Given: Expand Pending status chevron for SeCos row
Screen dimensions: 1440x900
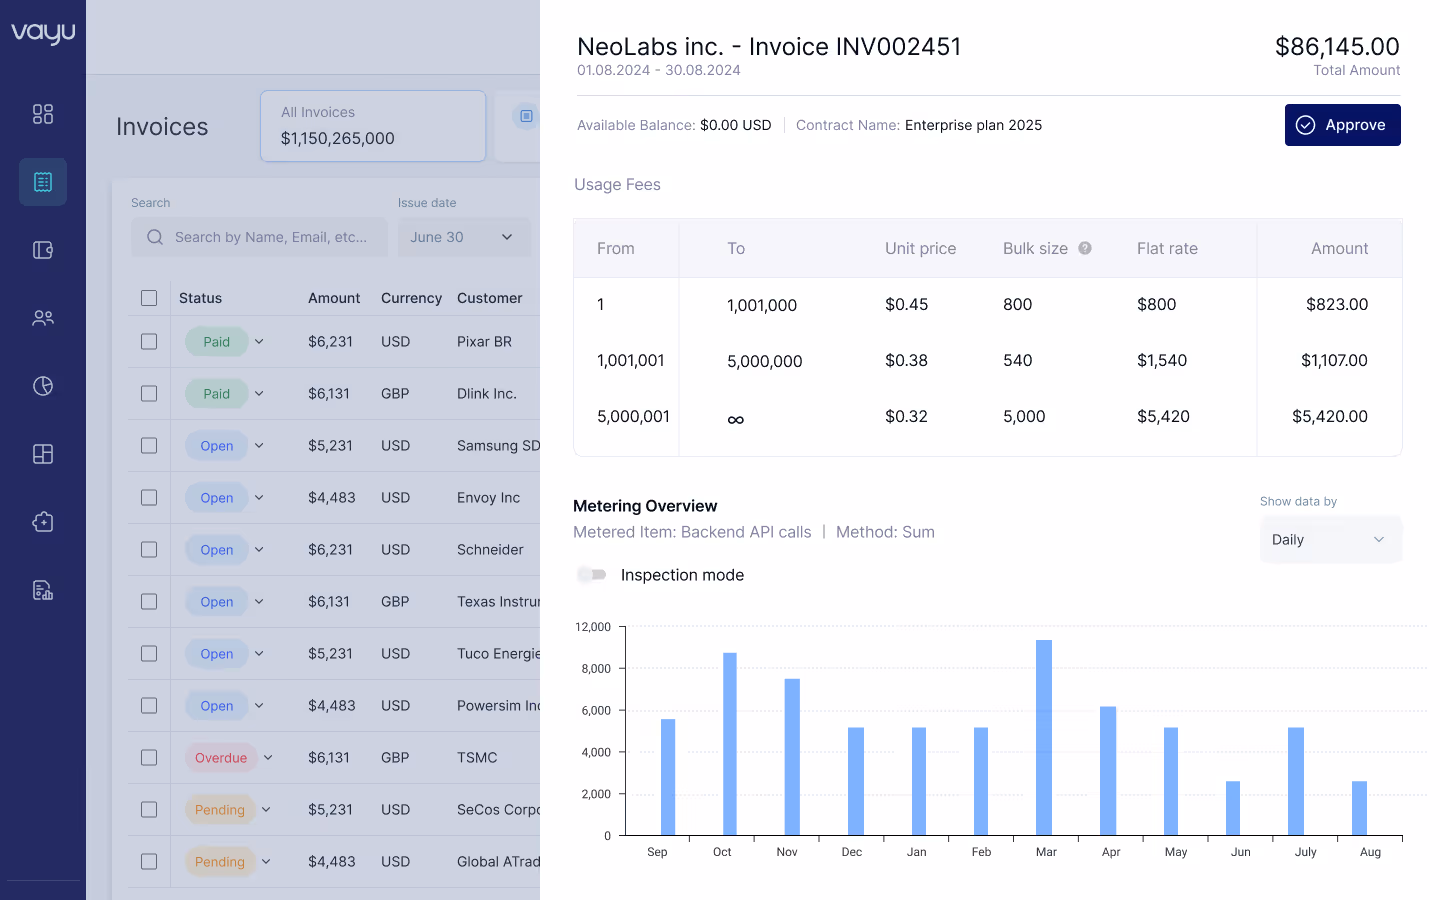Looking at the screenshot, I should click(266, 810).
